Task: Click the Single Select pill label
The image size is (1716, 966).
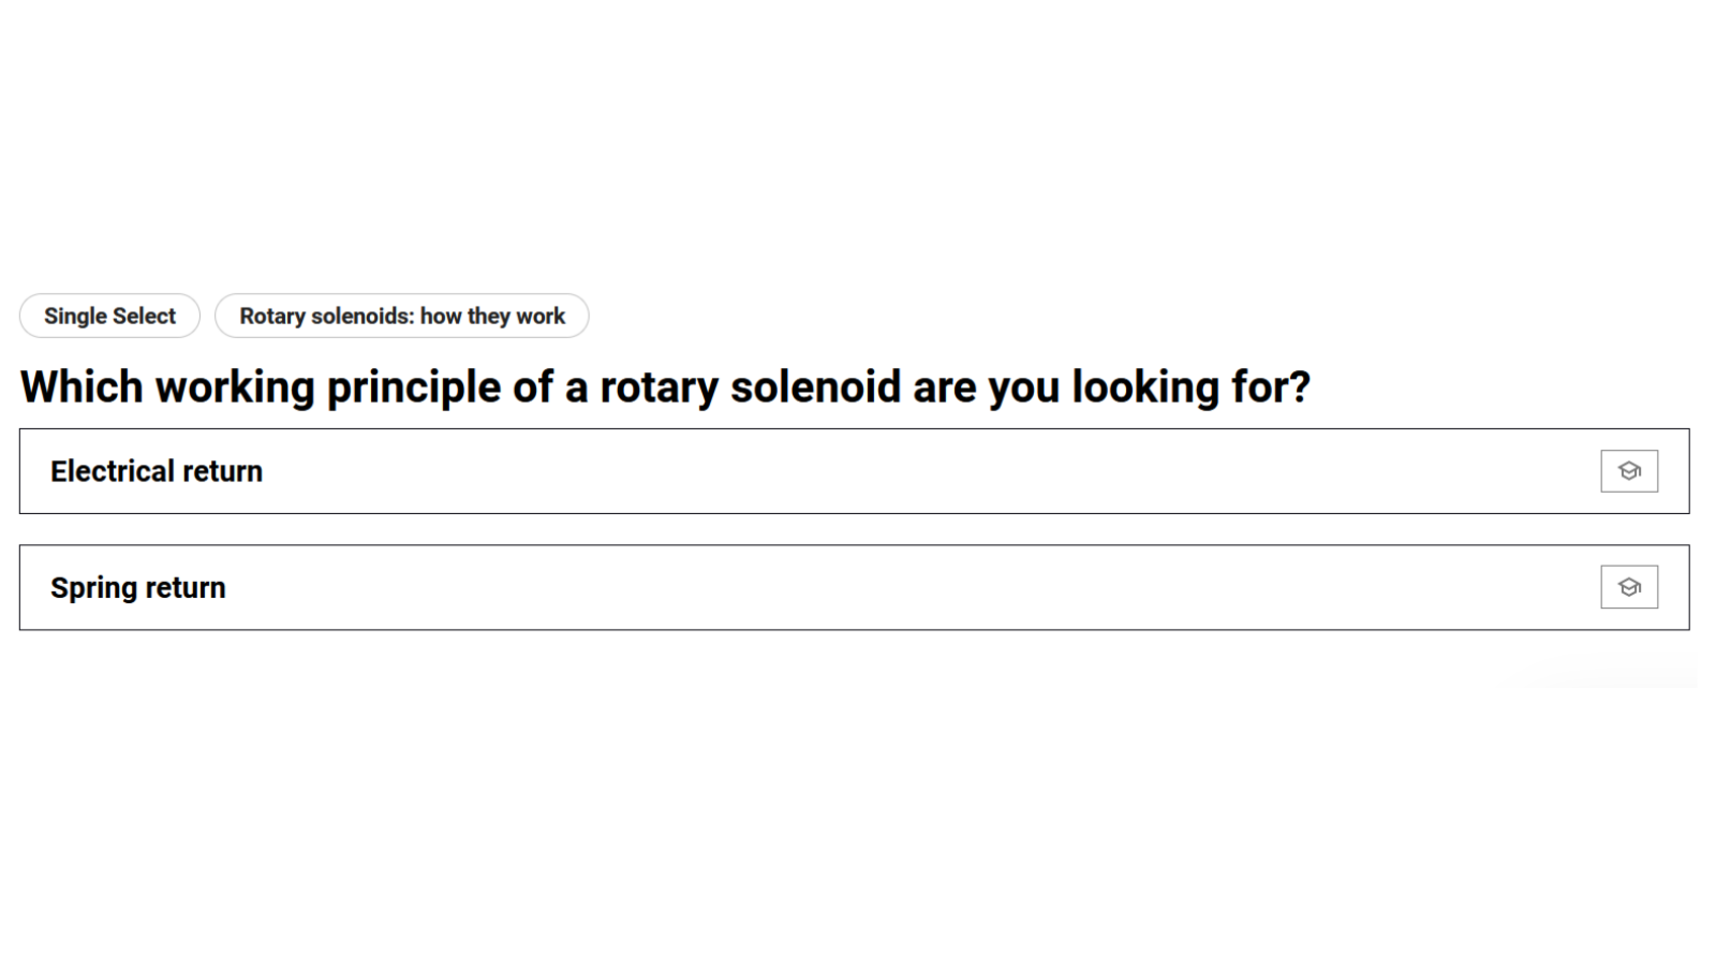Action: 110,316
